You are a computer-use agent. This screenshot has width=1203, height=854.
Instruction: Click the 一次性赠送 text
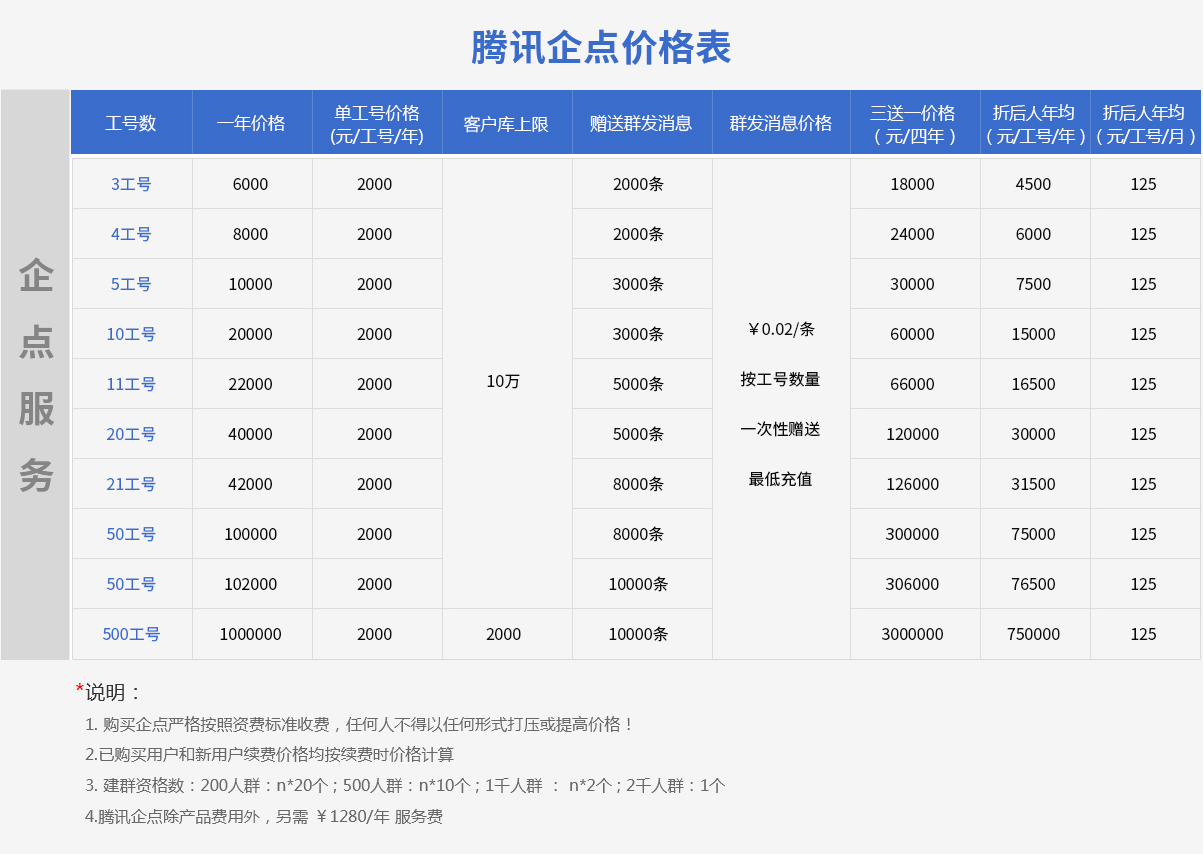point(780,429)
